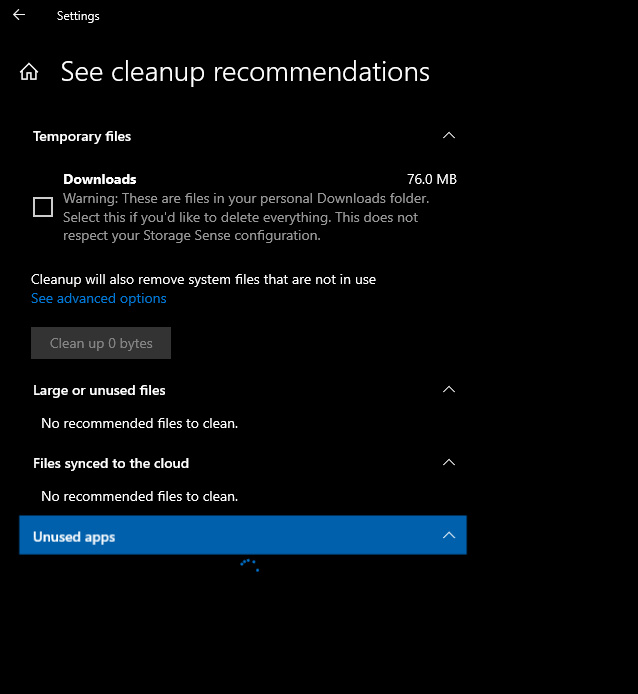Toggle the Files synced to the cloud chevron
Viewport: 638px width, 694px height.
tap(449, 463)
